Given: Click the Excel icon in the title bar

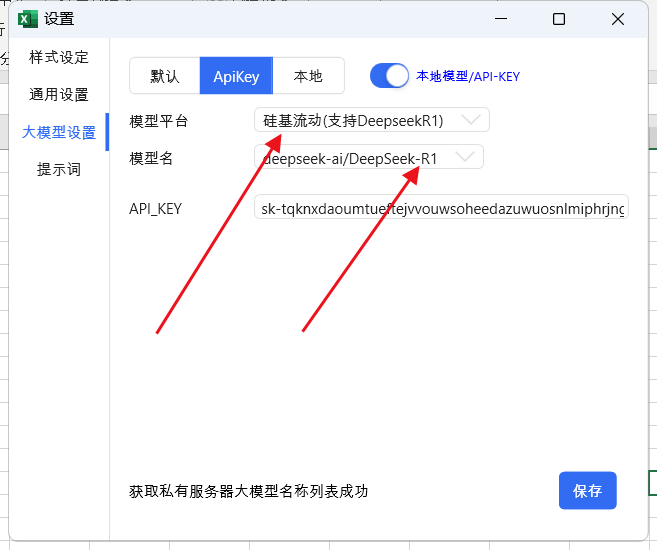Looking at the screenshot, I should 27,19.
